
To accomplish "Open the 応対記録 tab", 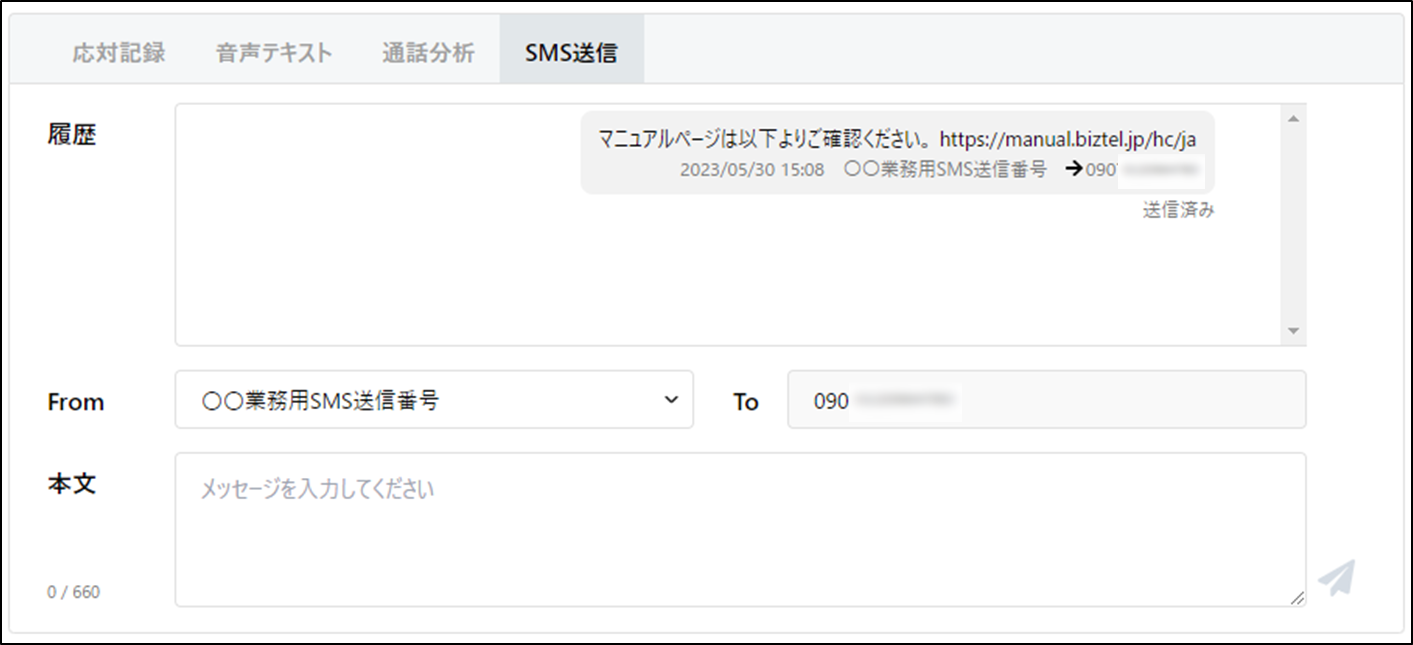I will click(x=118, y=53).
